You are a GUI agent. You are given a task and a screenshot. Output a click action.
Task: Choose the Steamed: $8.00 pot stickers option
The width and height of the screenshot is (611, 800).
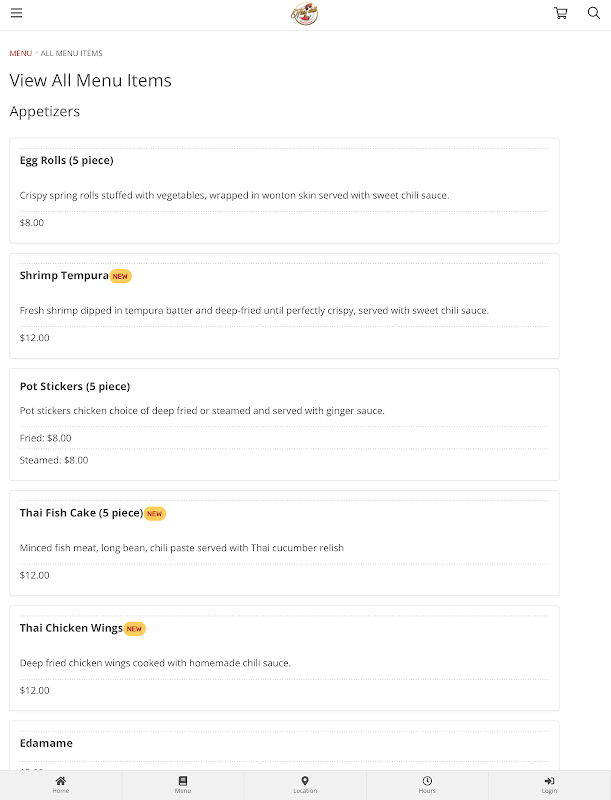[54, 460]
